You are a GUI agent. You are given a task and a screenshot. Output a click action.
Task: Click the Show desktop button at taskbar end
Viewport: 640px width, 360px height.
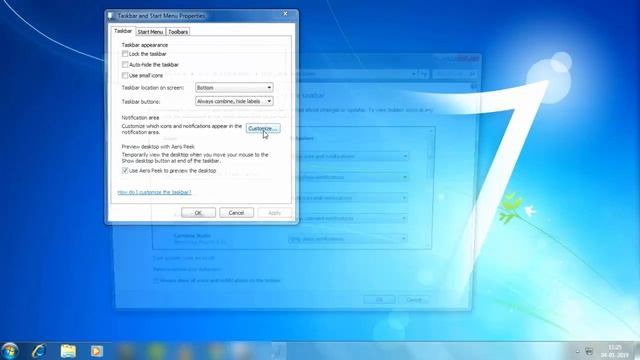(x=636, y=351)
